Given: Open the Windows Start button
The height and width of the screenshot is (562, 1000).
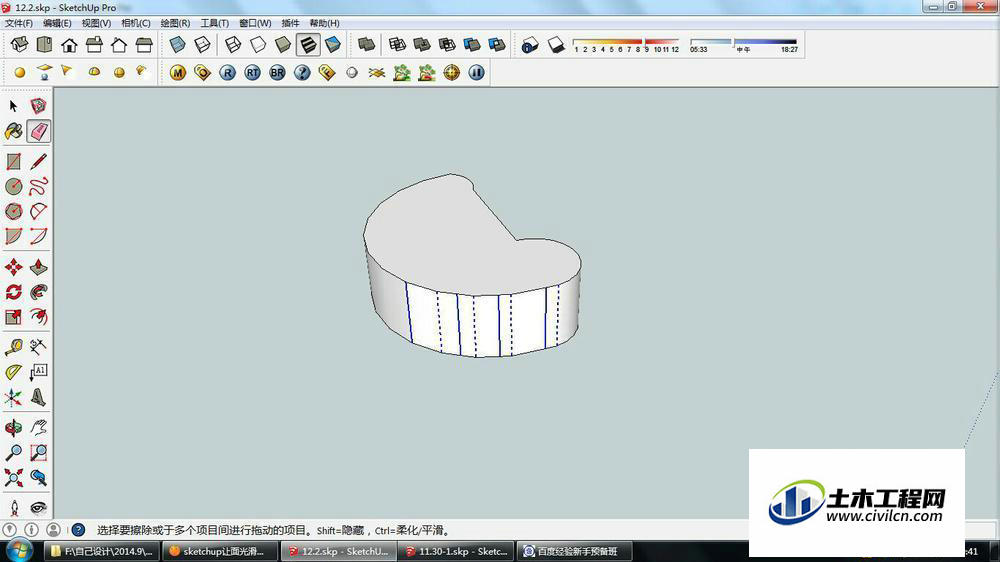Looking at the screenshot, I should (x=18, y=551).
